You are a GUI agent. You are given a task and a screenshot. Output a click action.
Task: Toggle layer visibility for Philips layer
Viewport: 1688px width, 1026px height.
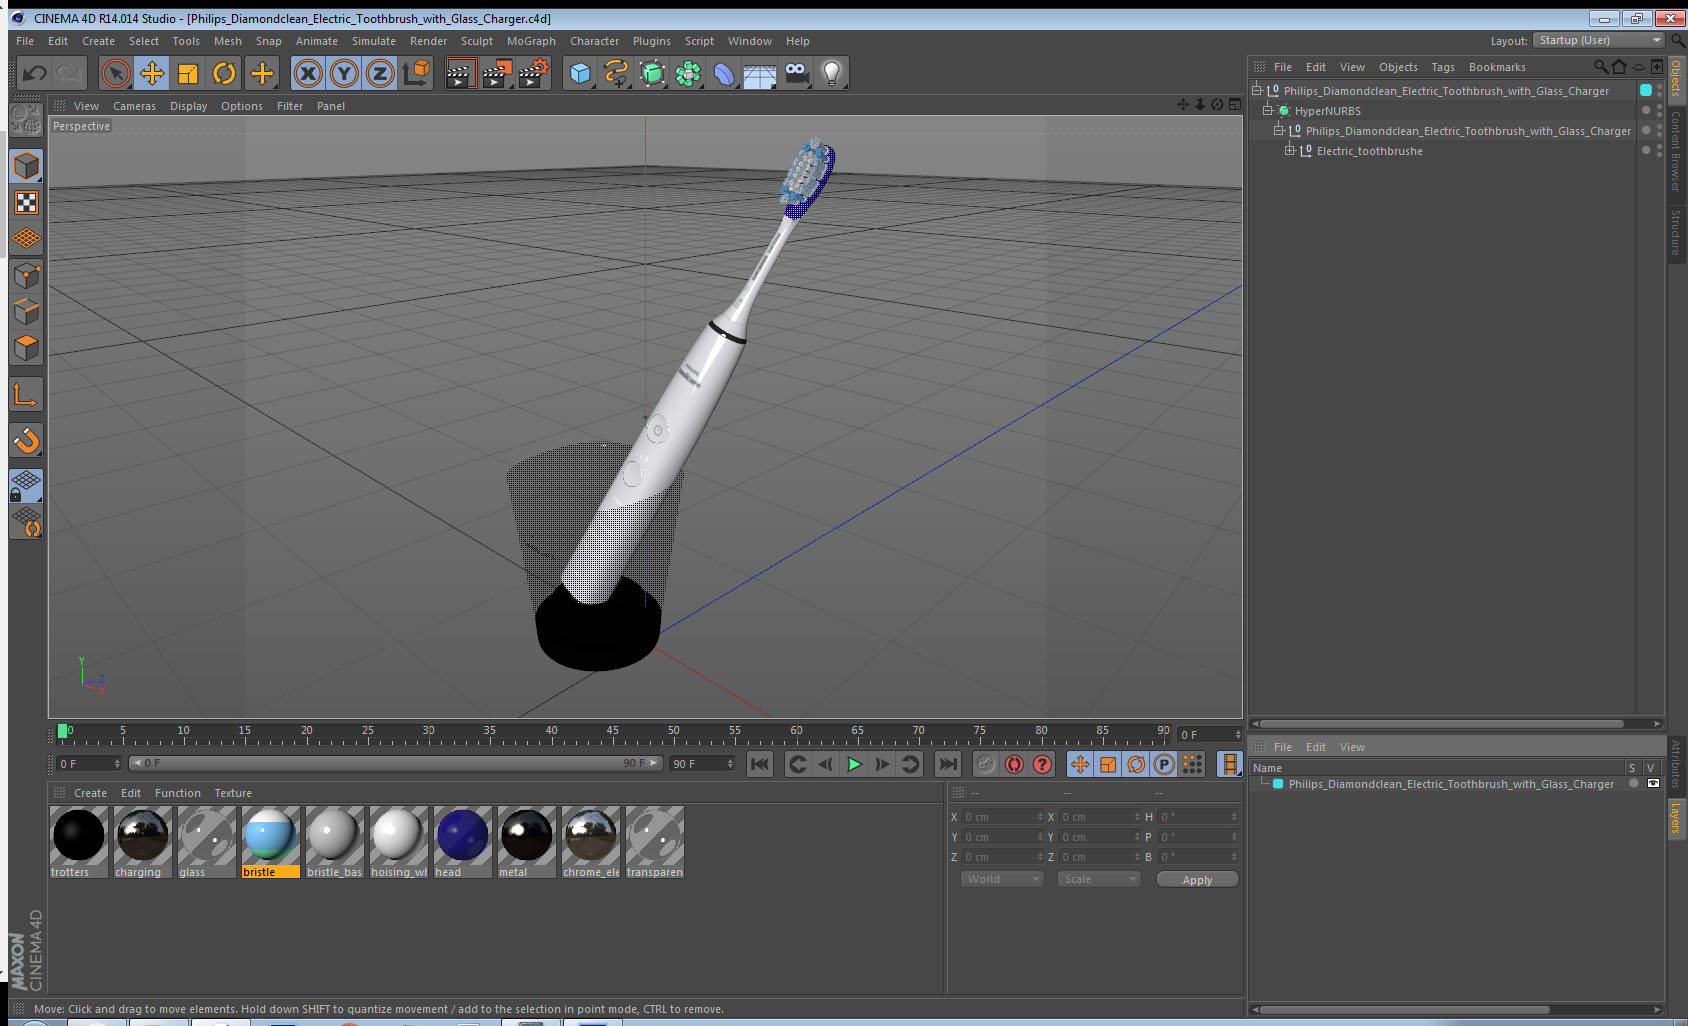[1653, 784]
